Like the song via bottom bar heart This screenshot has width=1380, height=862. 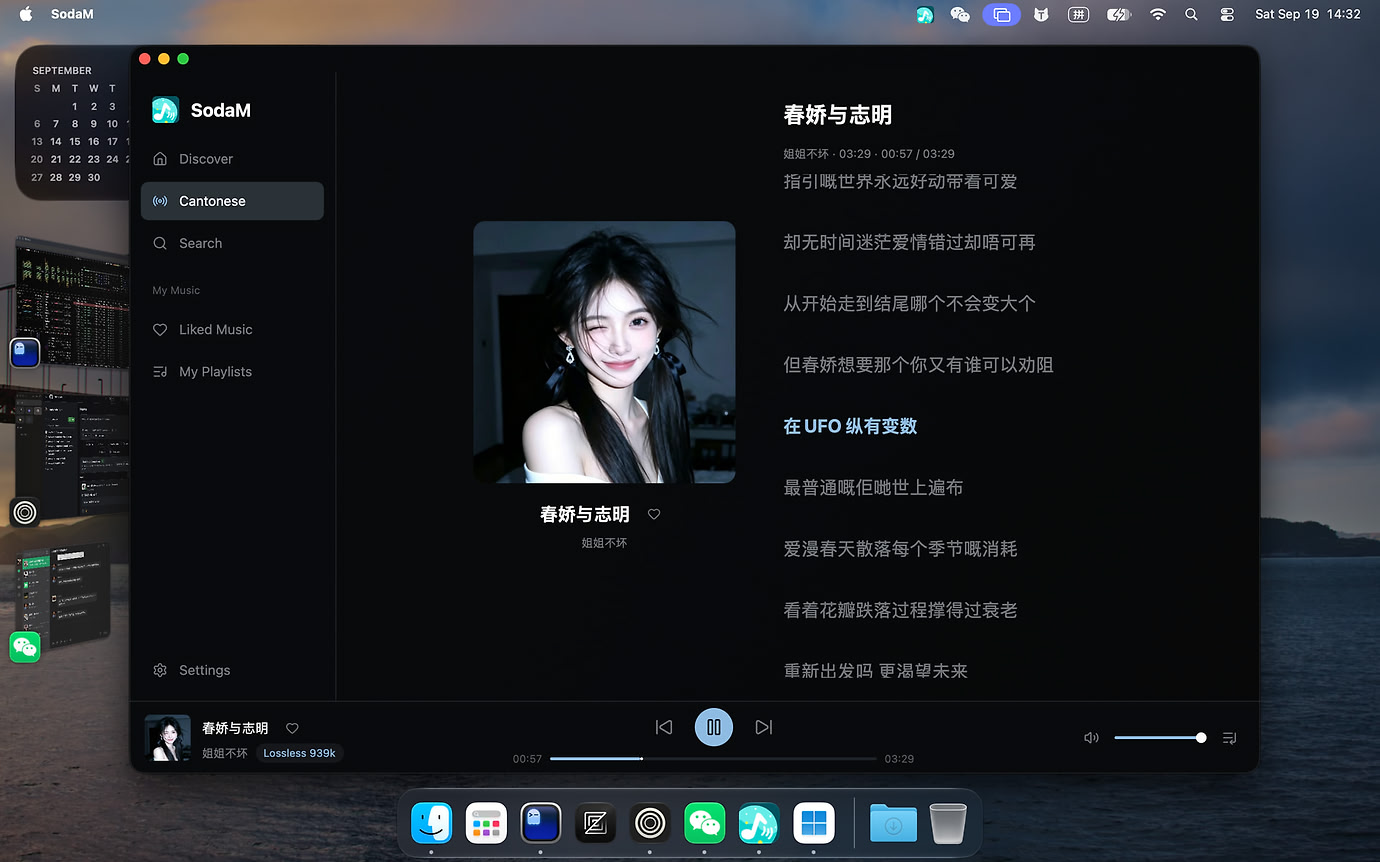pyautogui.click(x=292, y=728)
